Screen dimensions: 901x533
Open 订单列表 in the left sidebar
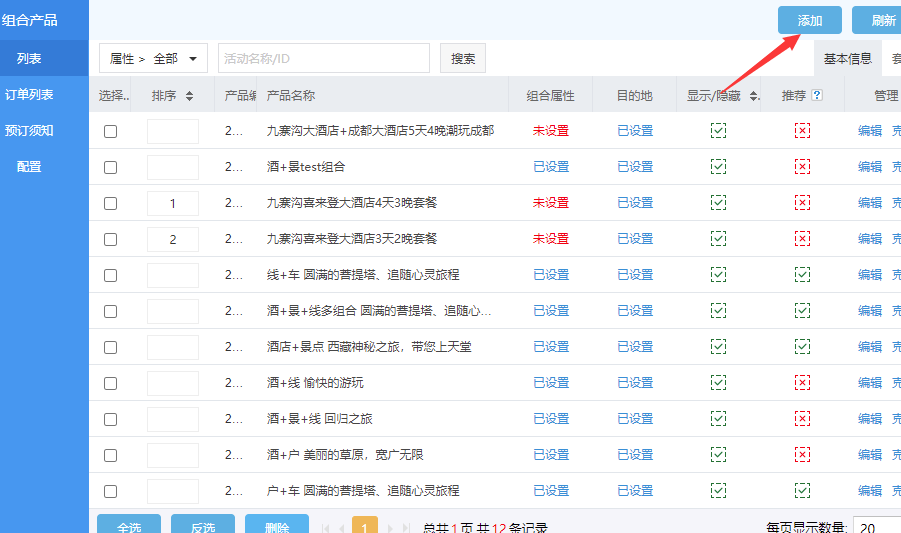(30, 95)
